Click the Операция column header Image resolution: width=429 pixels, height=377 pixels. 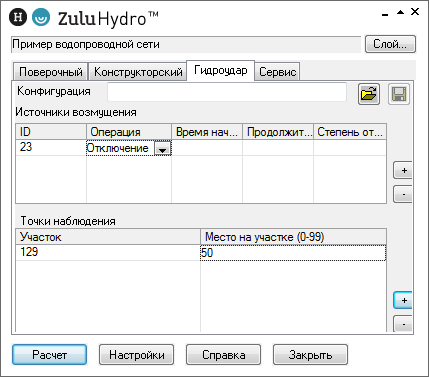[x=129, y=132]
